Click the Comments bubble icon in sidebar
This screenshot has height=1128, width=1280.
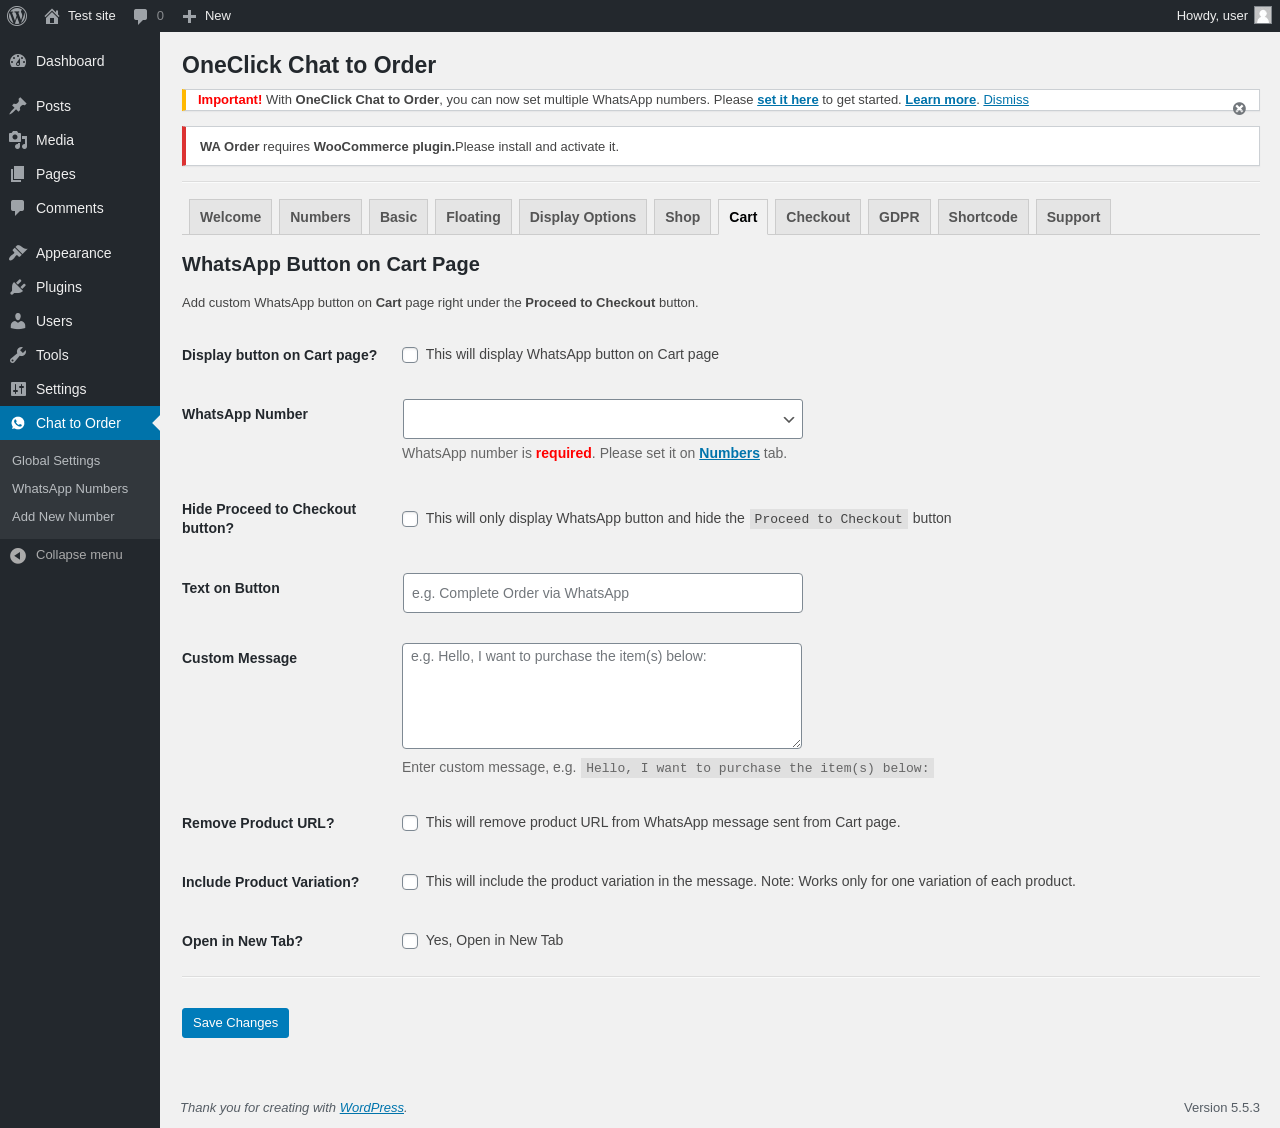18,208
